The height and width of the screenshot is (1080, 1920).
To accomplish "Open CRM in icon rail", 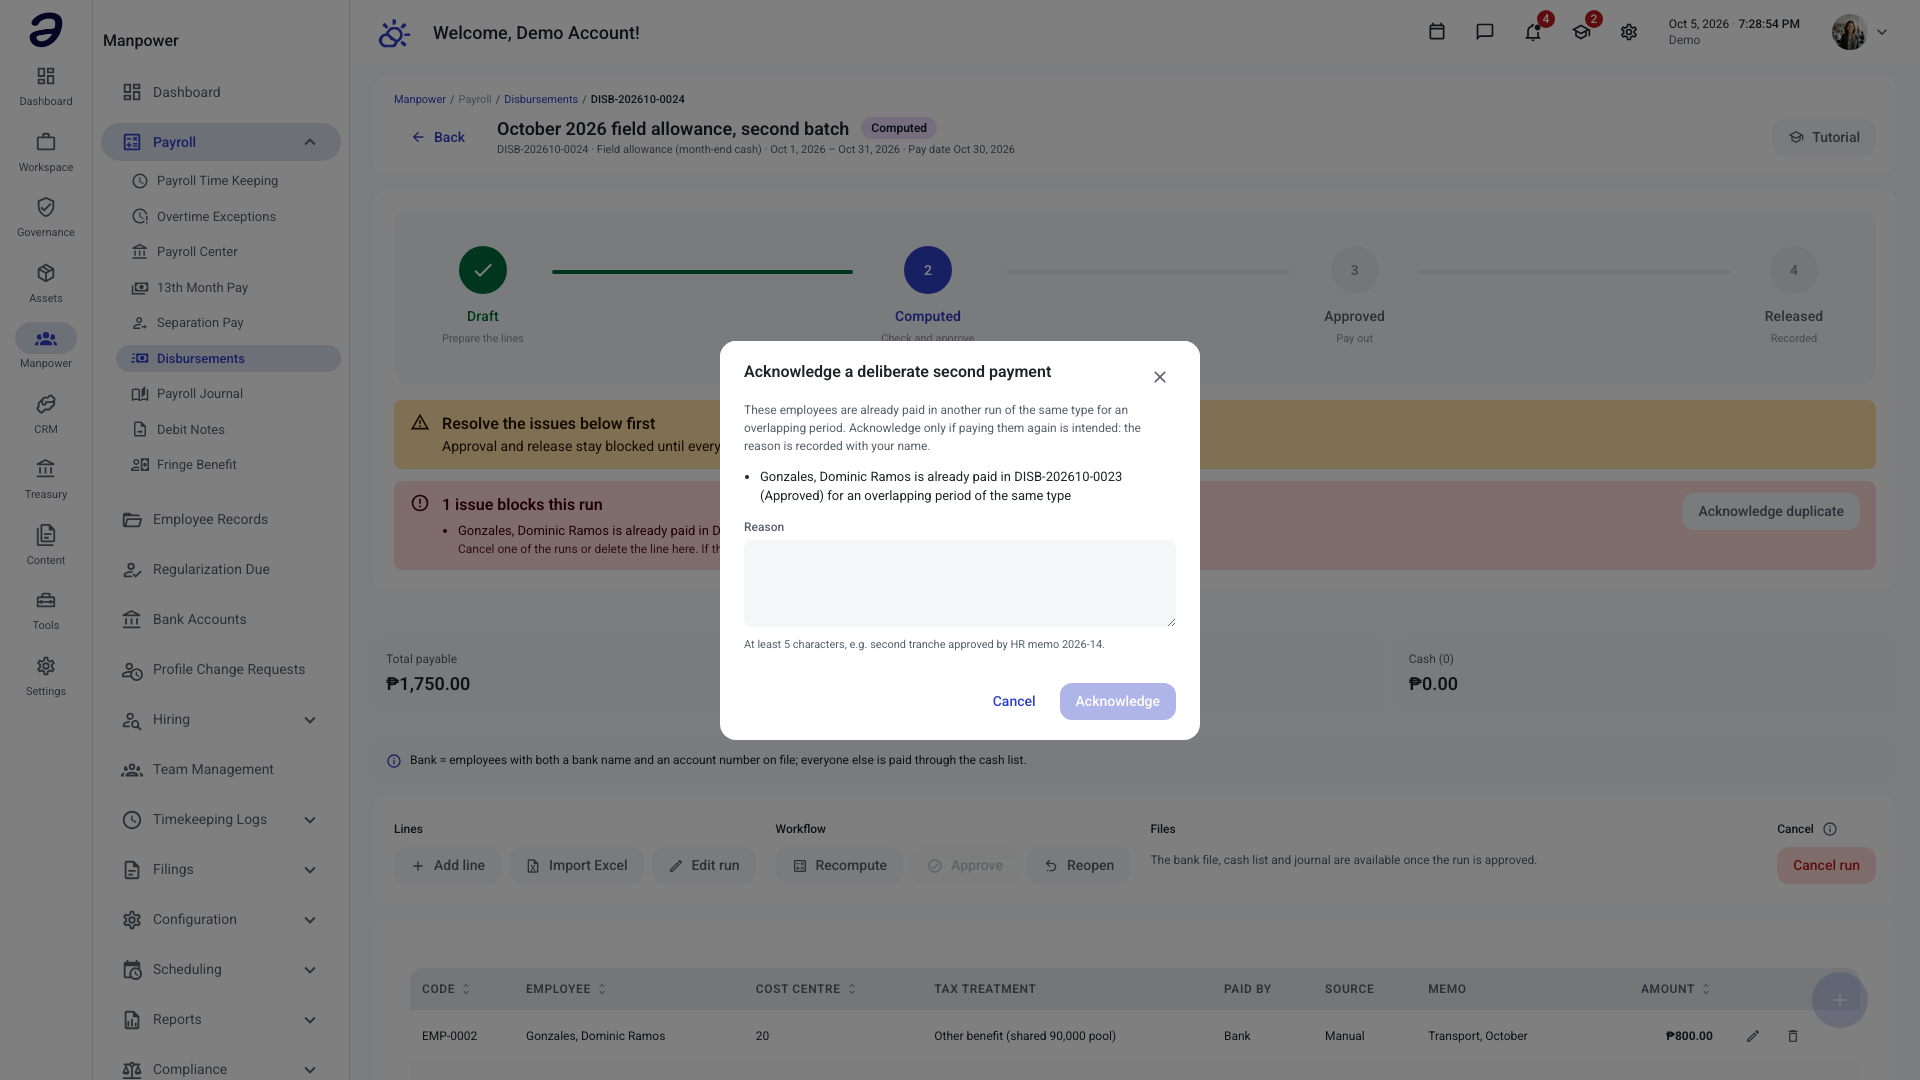I will click(x=46, y=414).
